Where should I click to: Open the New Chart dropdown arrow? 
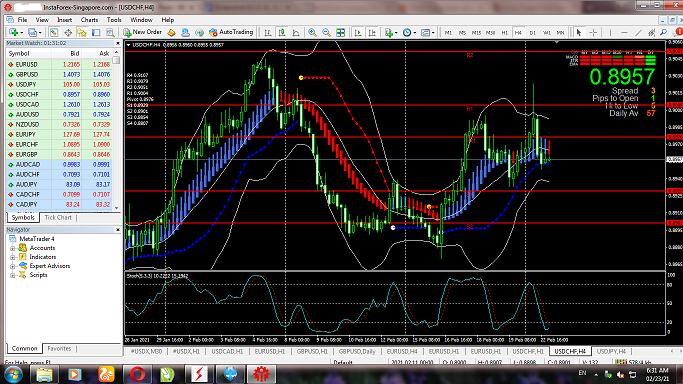pyautogui.click(x=21, y=33)
